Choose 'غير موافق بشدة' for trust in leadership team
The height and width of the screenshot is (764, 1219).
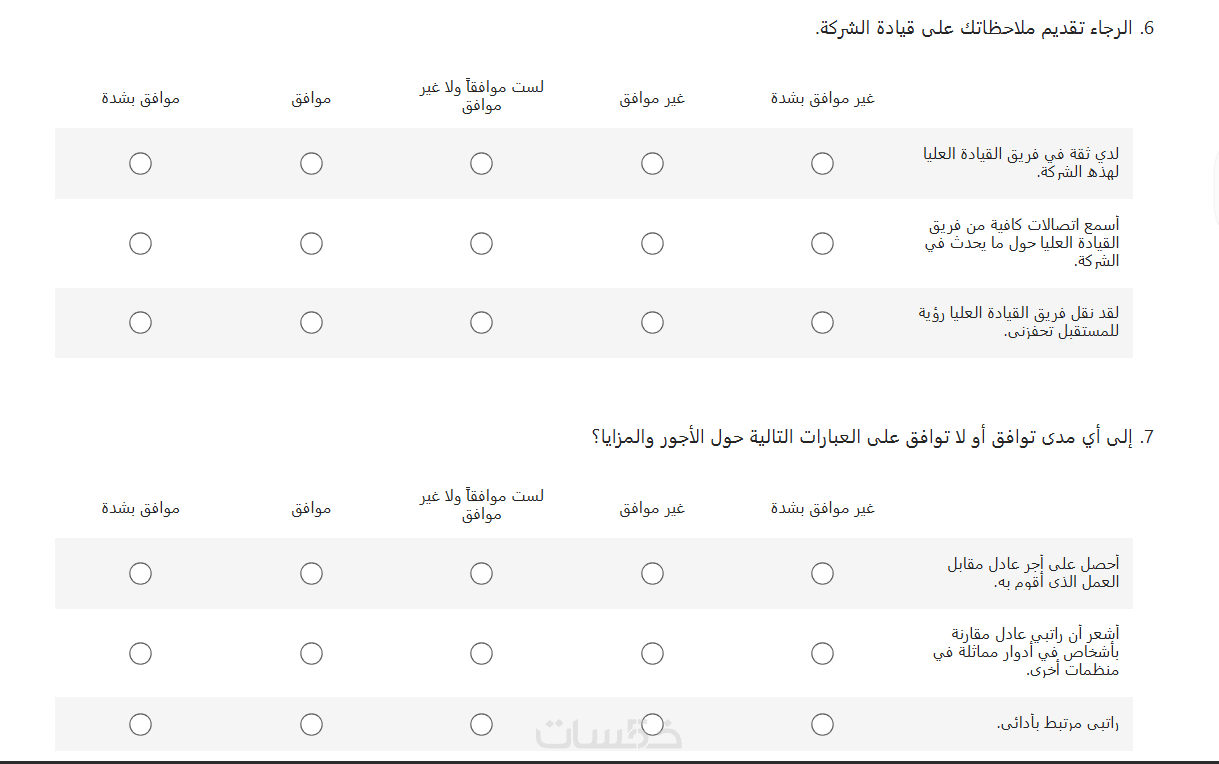point(822,163)
